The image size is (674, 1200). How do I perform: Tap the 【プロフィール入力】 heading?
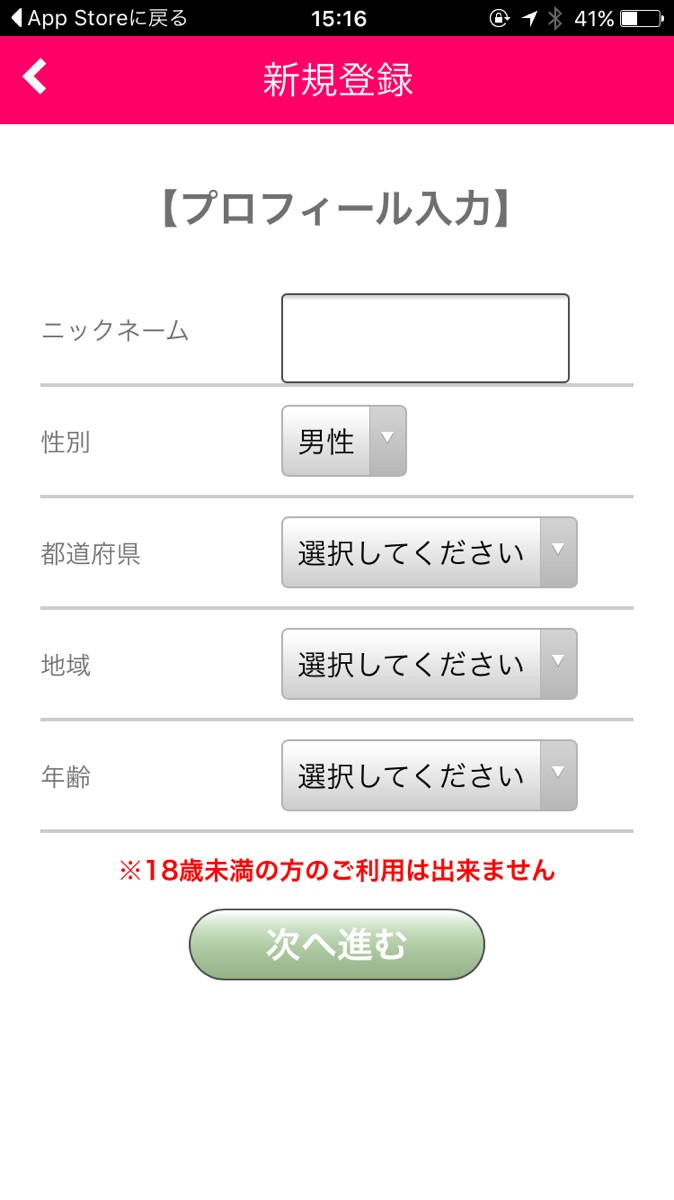(x=337, y=209)
